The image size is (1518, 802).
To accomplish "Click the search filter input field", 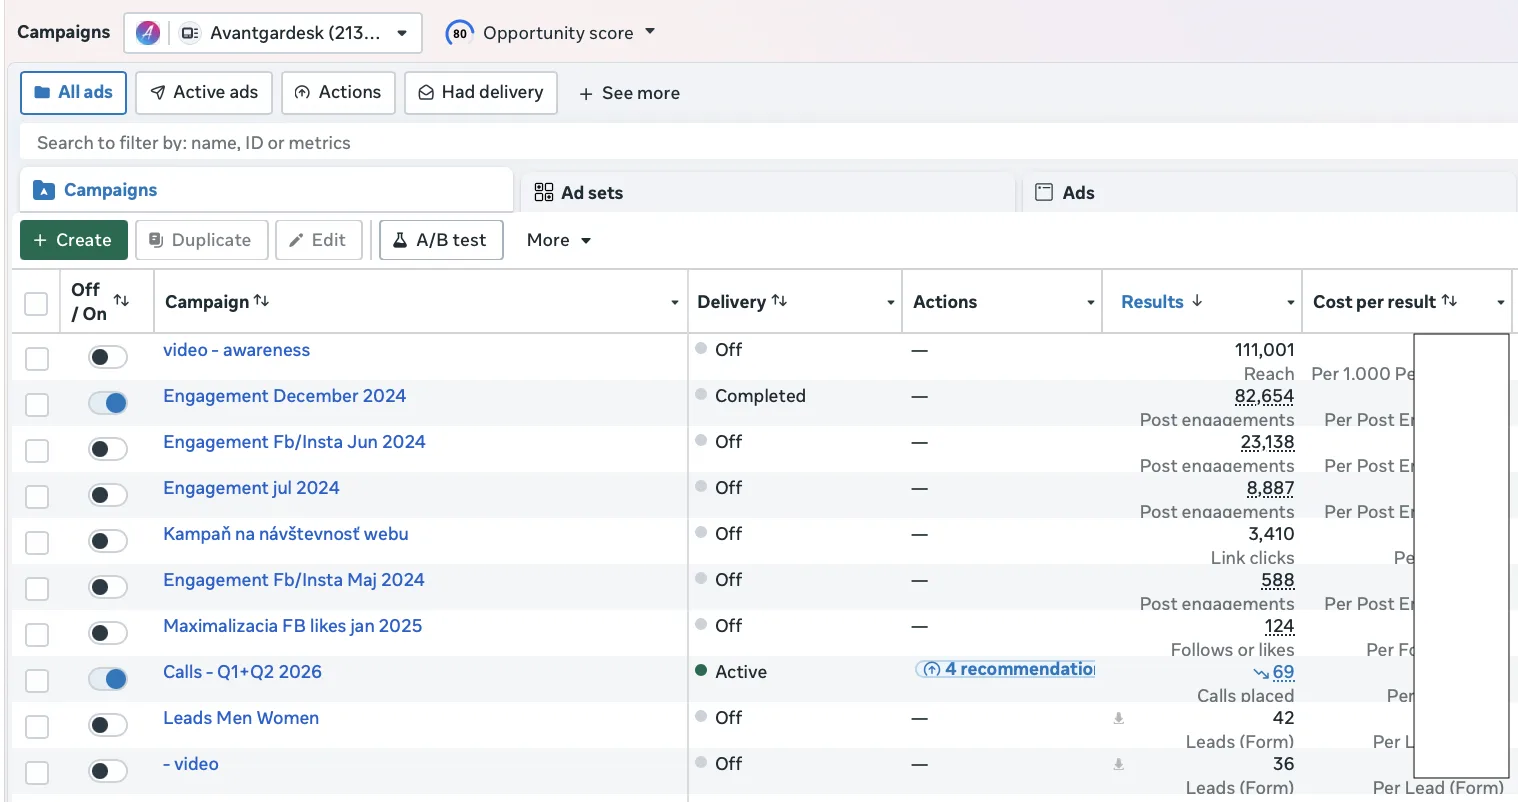I will [x=769, y=142].
